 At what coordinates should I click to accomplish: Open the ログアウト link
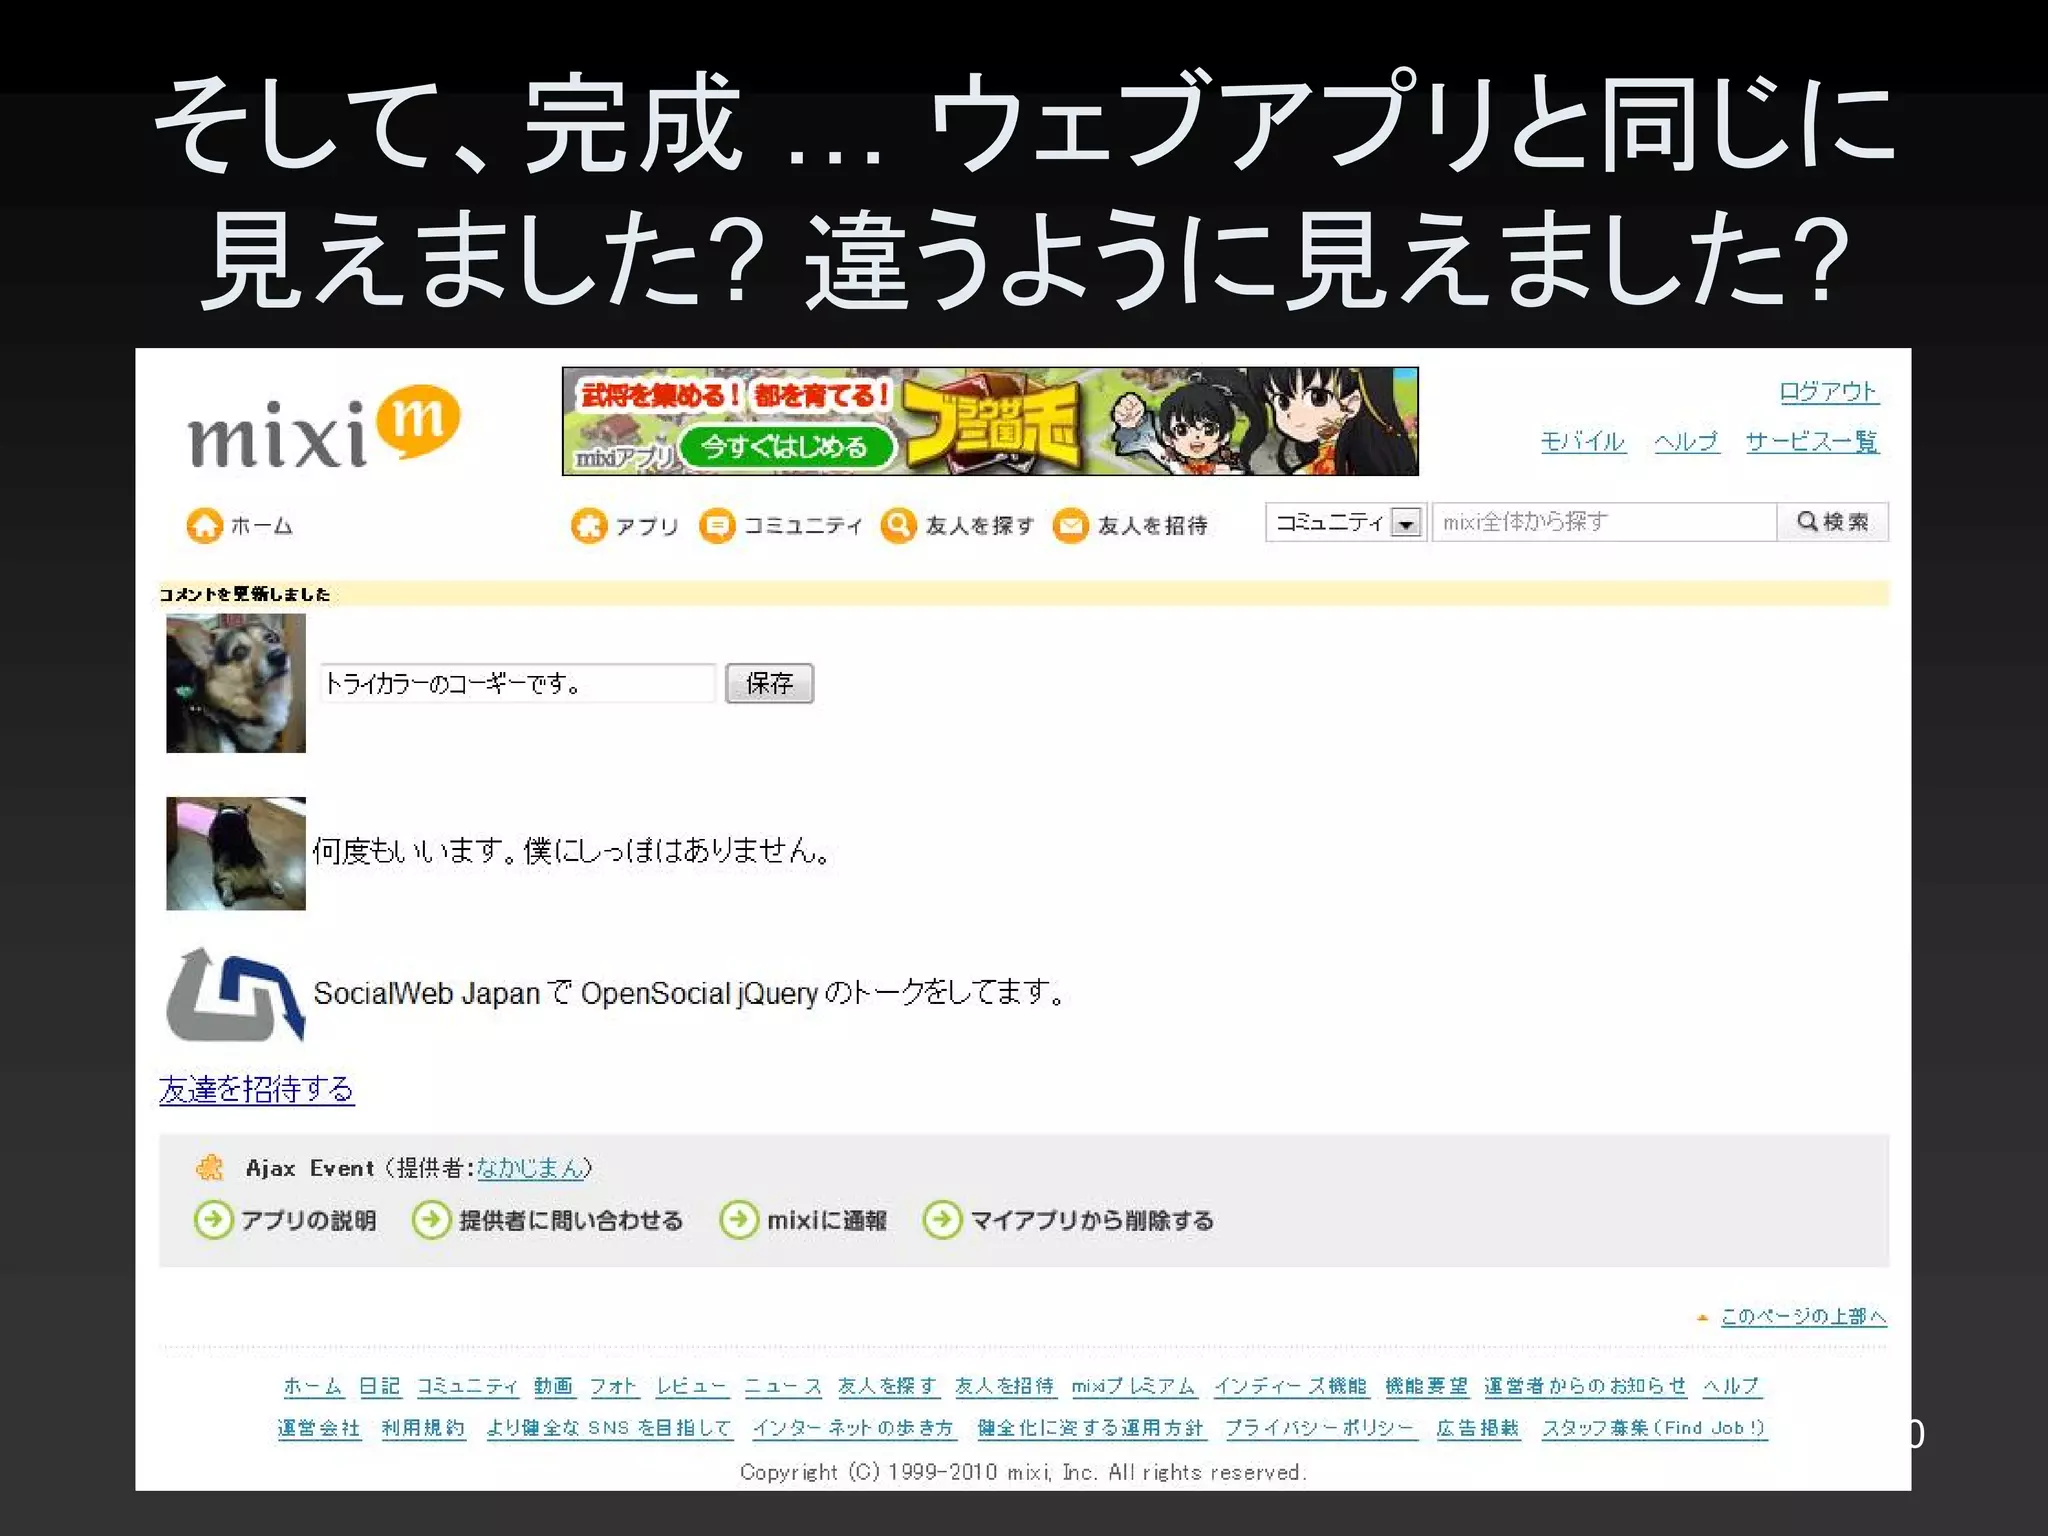(1829, 391)
